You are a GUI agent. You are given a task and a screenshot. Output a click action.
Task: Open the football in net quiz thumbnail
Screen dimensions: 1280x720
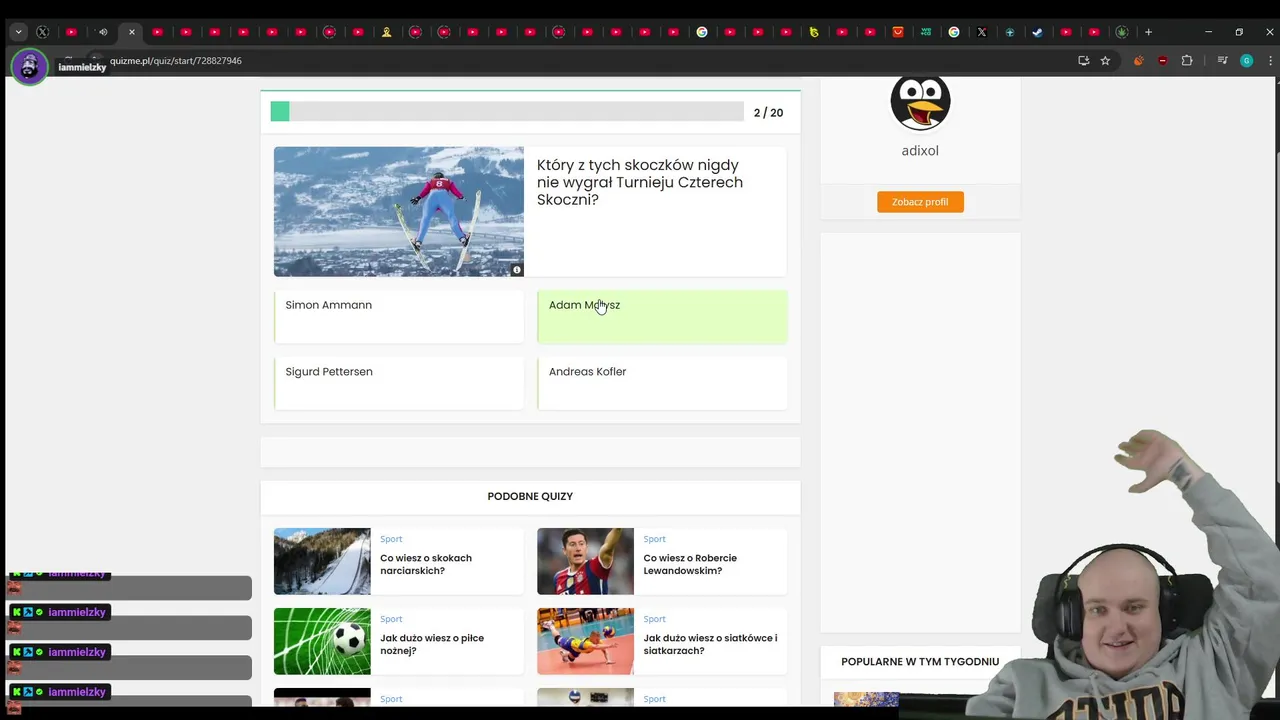point(322,641)
